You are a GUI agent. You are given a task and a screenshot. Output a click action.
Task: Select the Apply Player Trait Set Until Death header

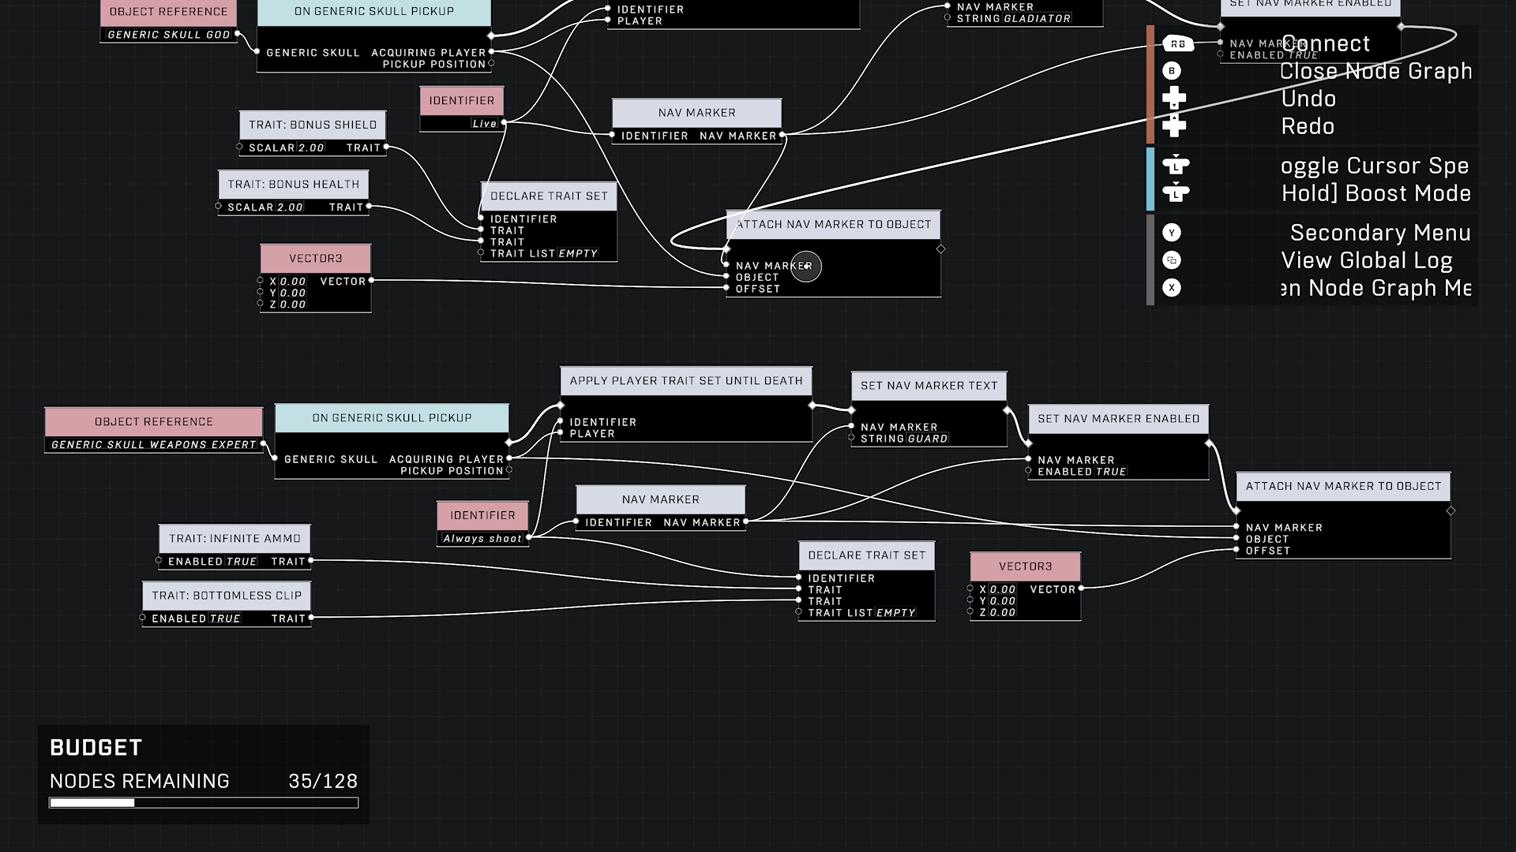[686, 381]
